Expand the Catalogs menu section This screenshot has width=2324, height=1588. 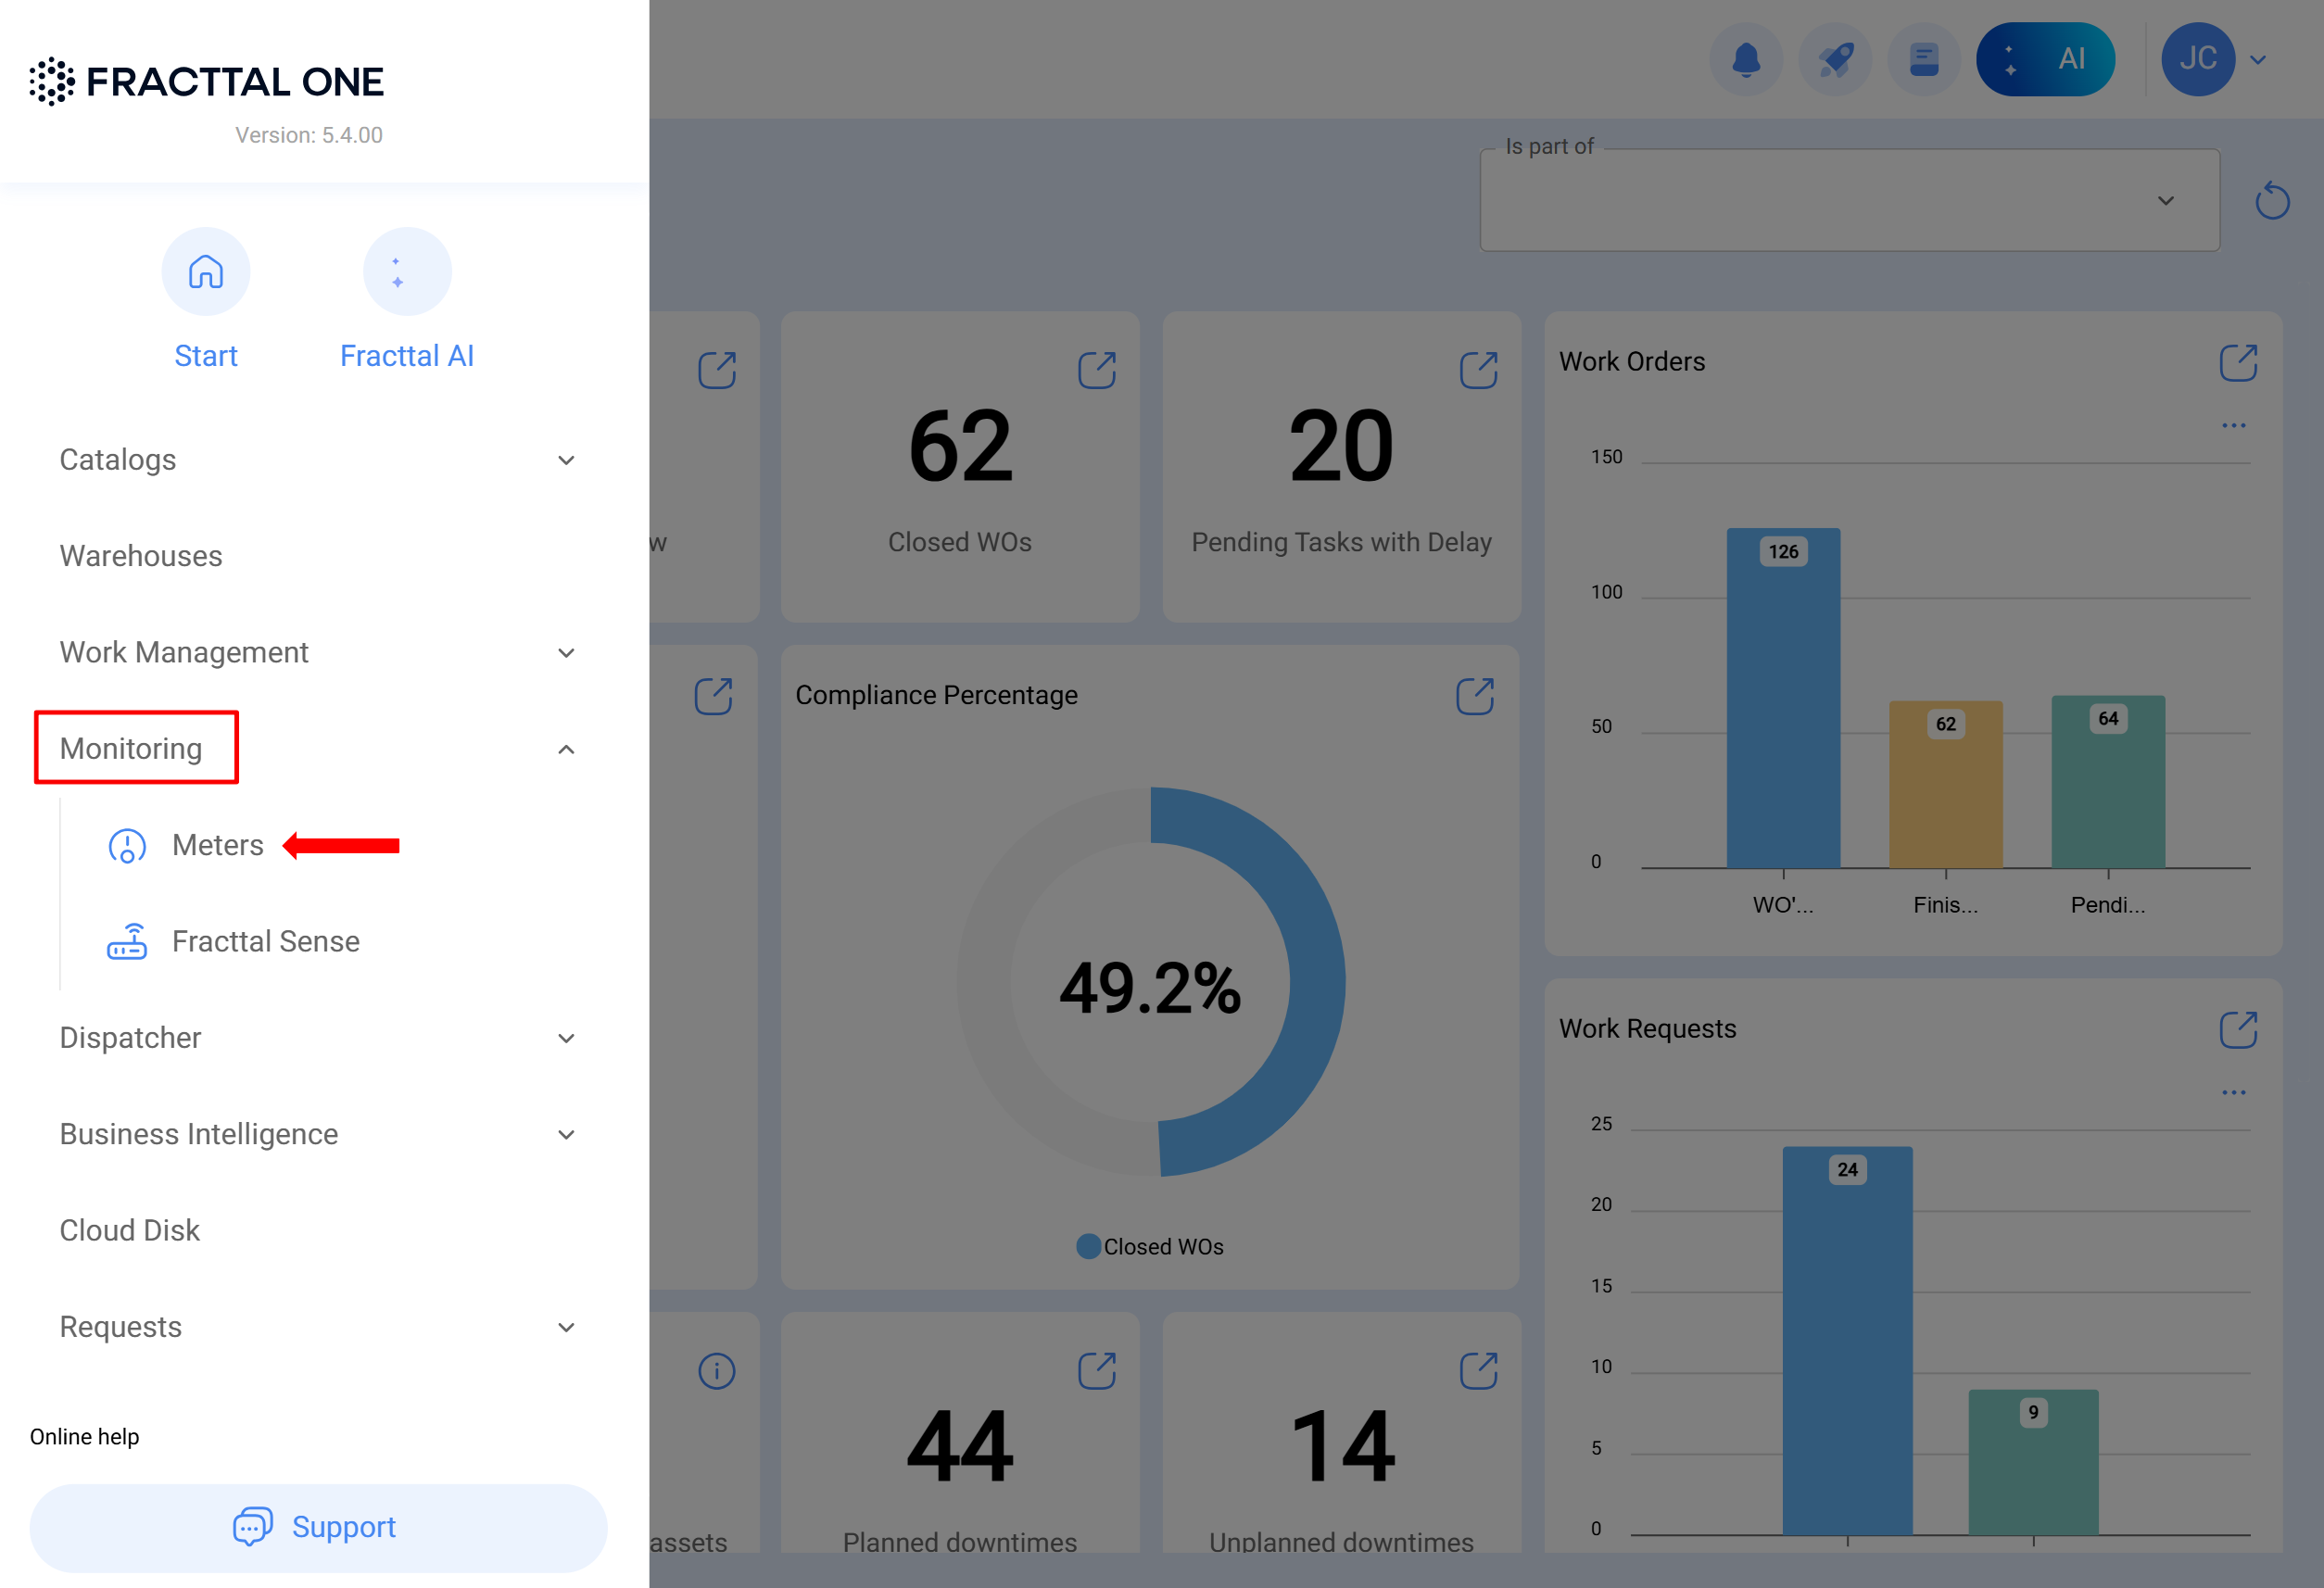click(x=566, y=460)
